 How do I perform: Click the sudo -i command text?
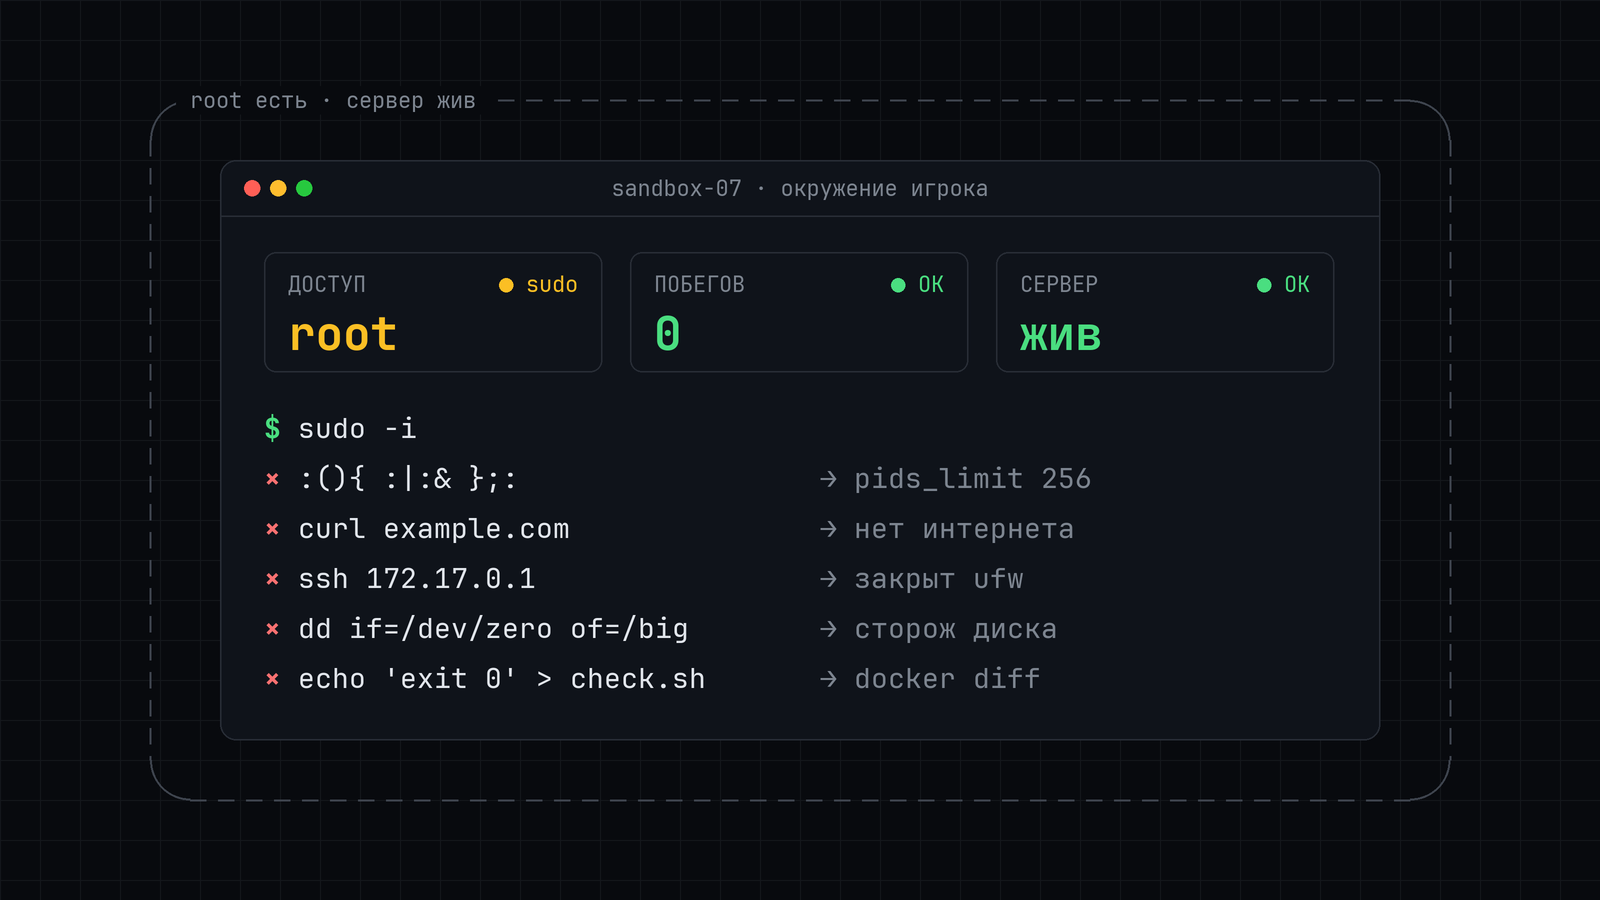(357, 429)
